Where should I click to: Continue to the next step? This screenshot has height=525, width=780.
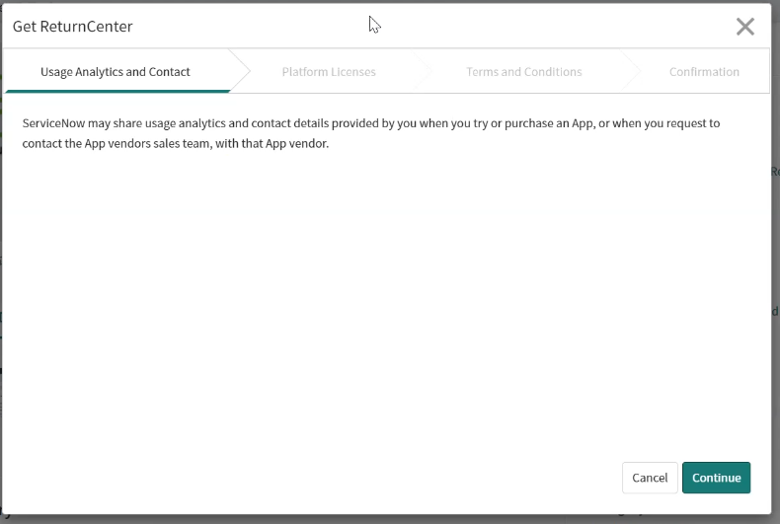(716, 478)
